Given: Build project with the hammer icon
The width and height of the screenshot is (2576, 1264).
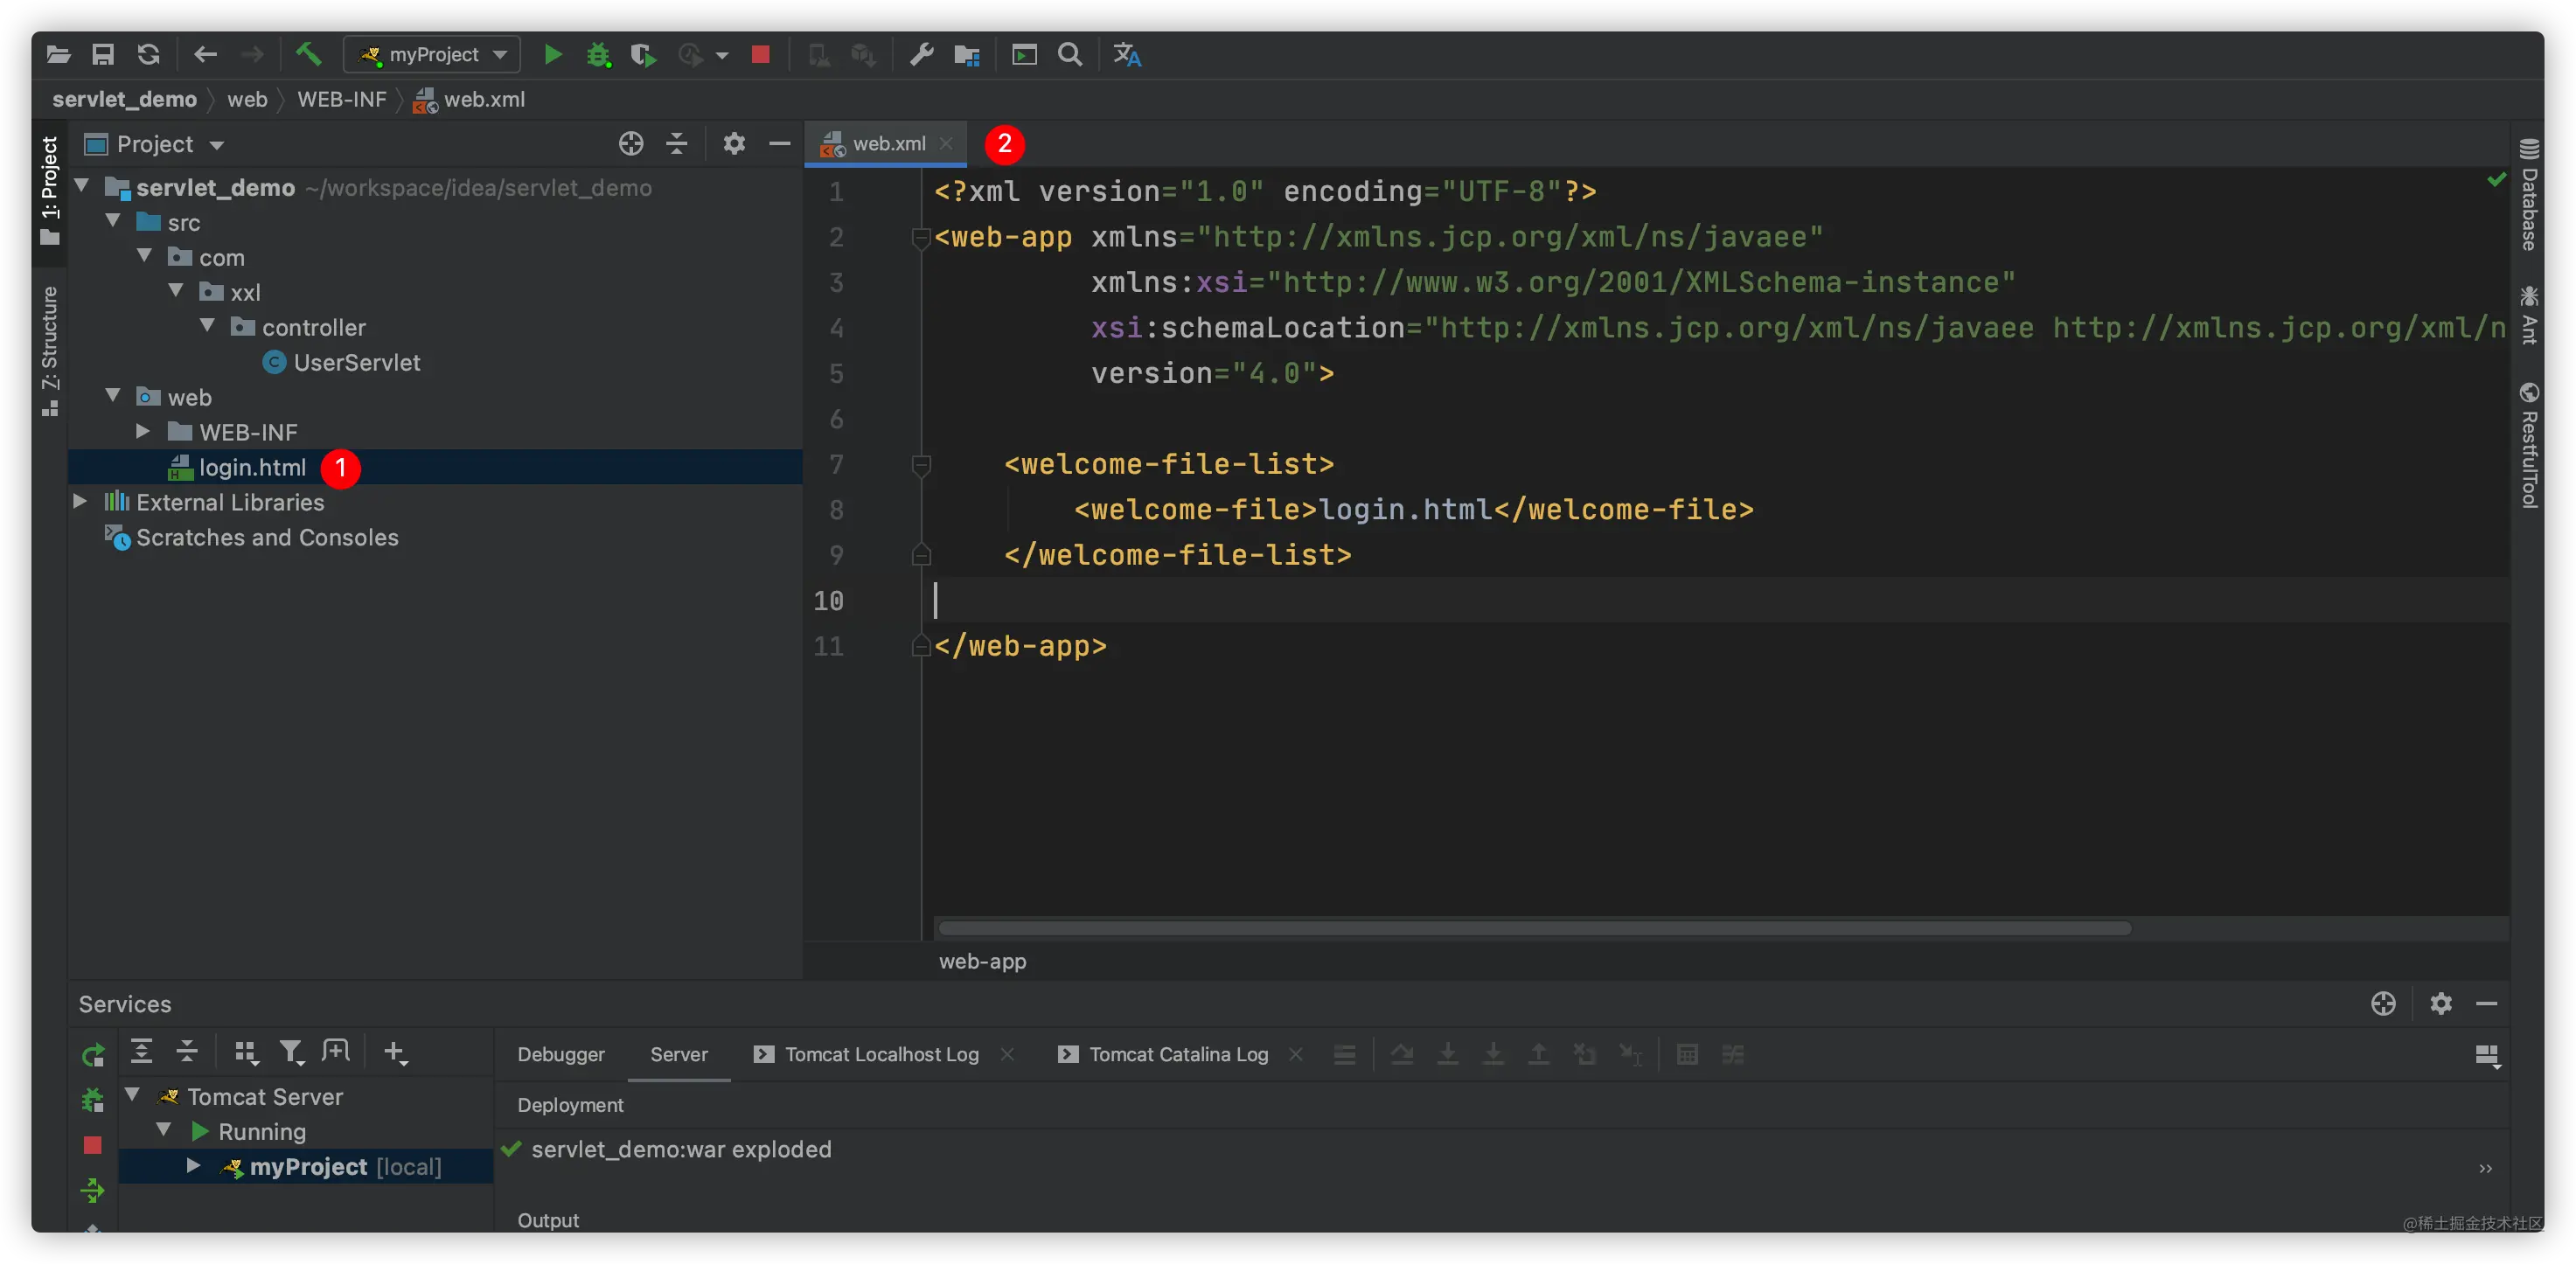Looking at the screenshot, I should 308,54.
